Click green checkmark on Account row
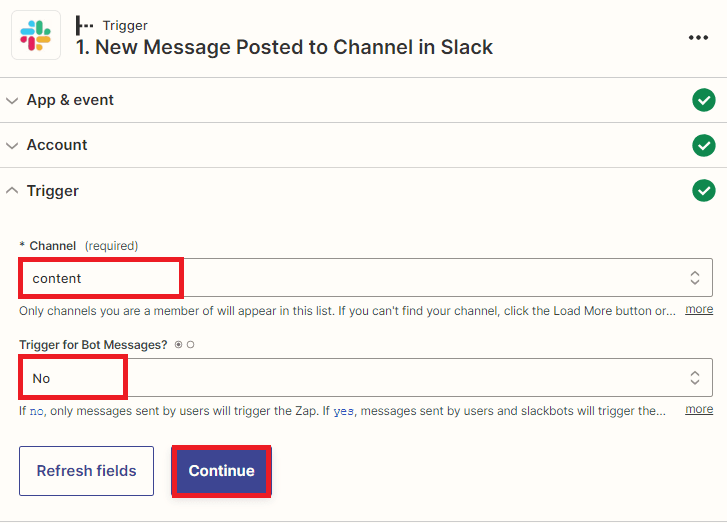Viewport: 727px width, 523px height. pos(704,145)
